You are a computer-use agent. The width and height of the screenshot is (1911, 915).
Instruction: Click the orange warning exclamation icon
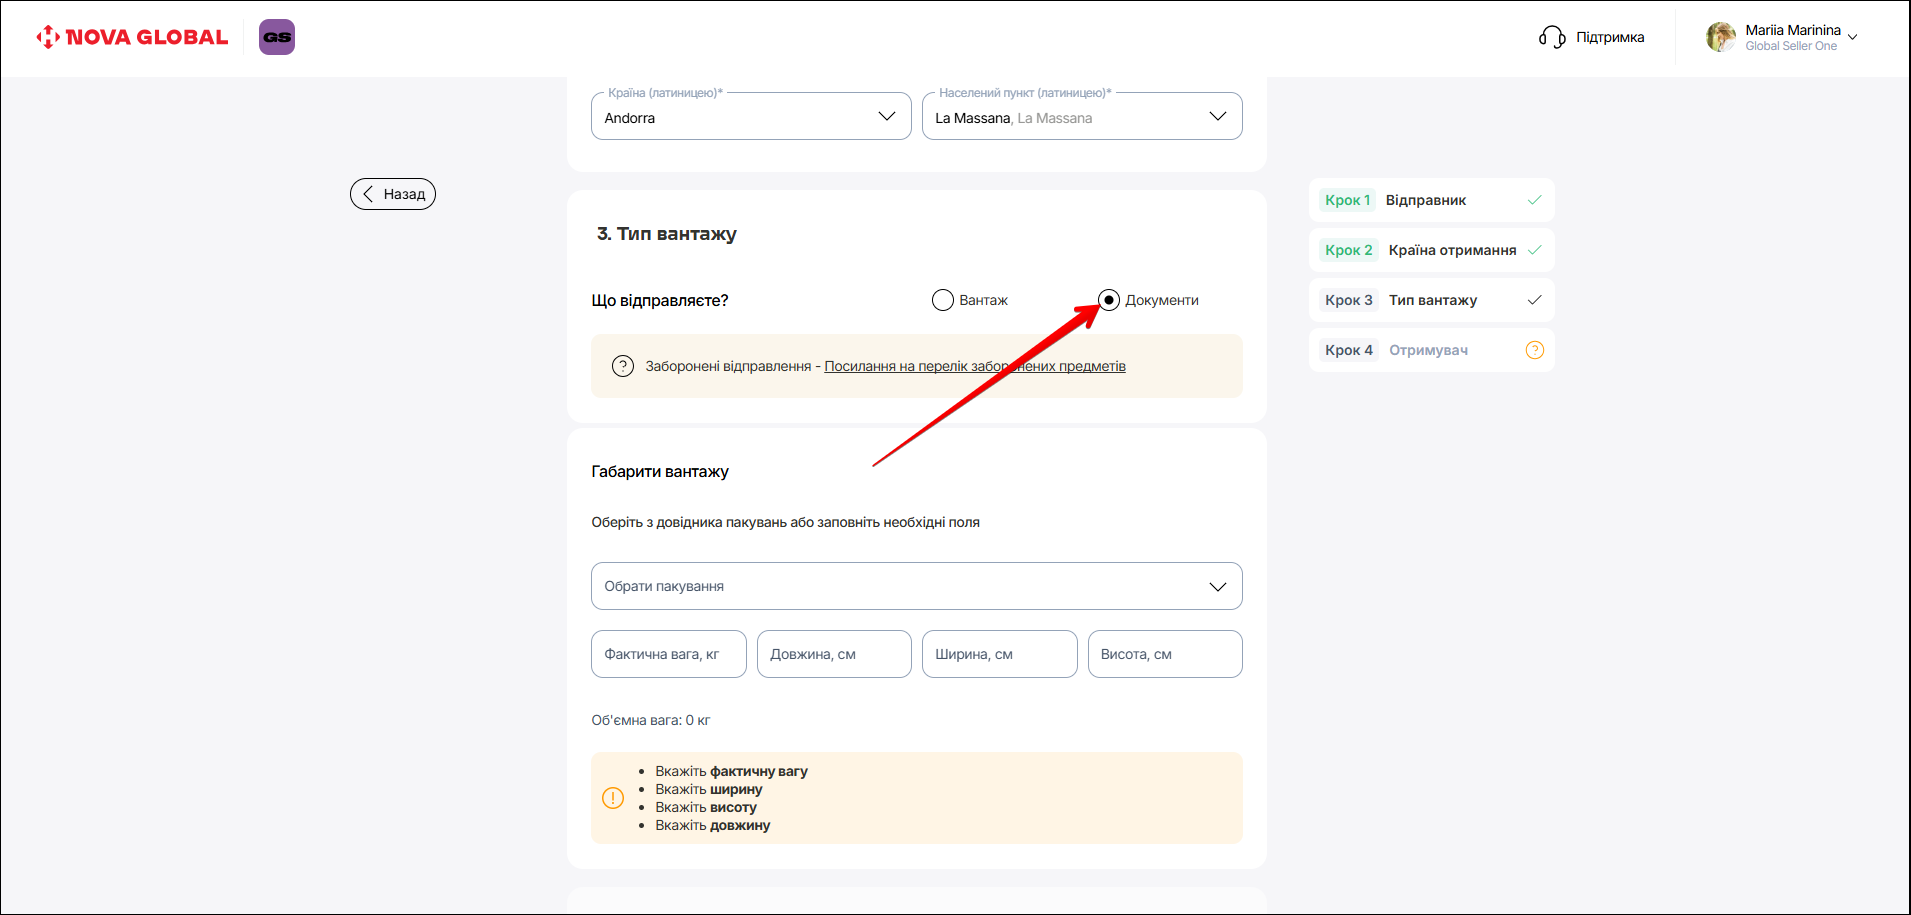click(x=613, y=798)
